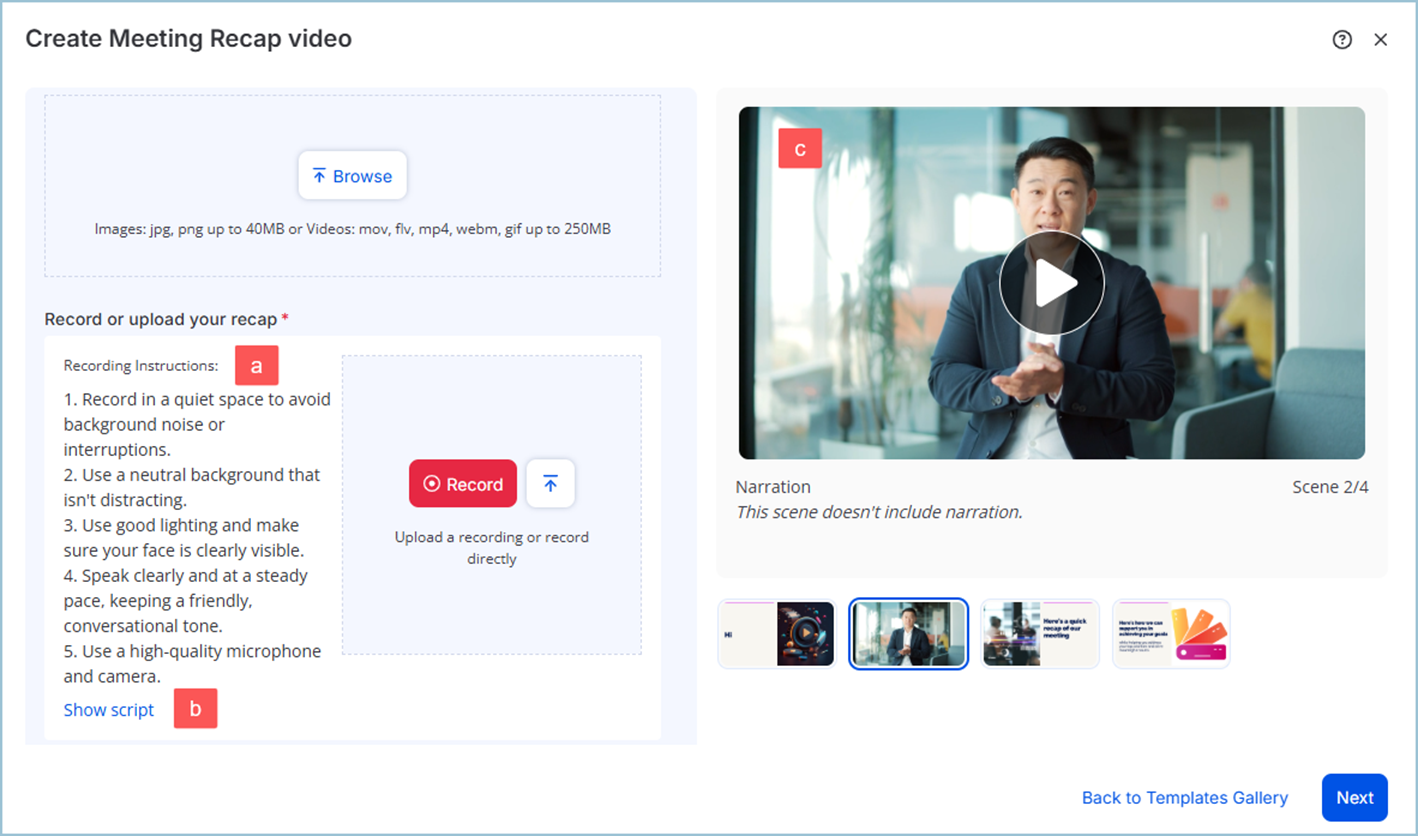This screenshot has height=836, width=1418.
Task: Go back to Templates Gallery
Action: [x=1184, y=798]
